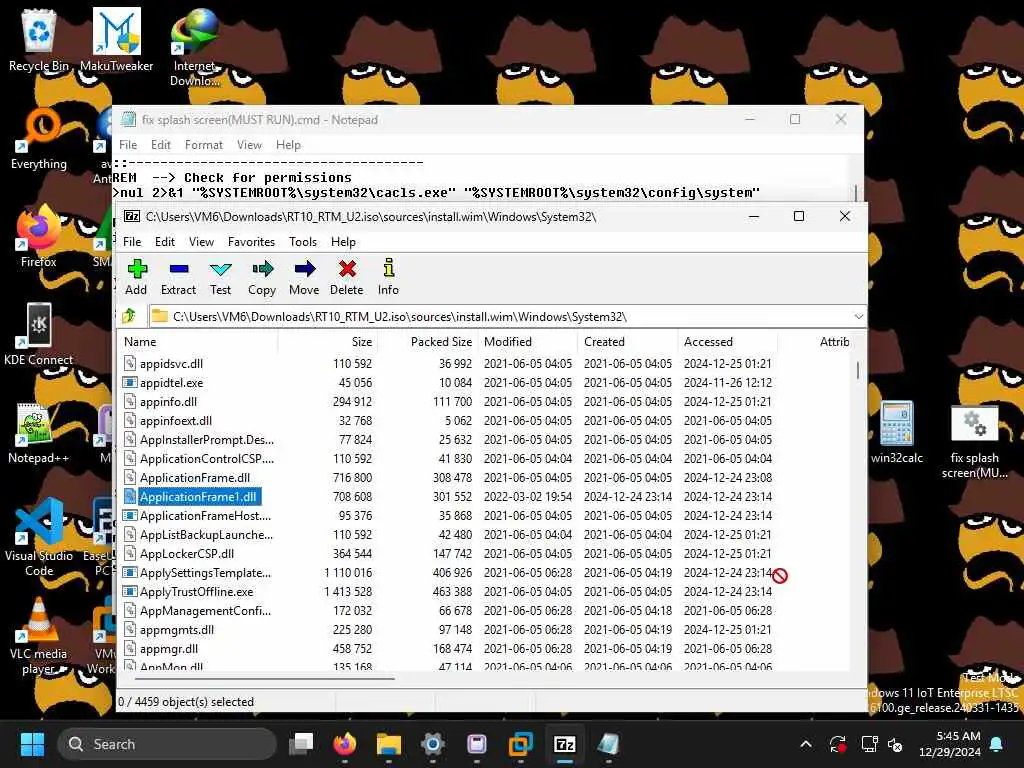Click the Add toolbar button in 7-Zip

136,277
